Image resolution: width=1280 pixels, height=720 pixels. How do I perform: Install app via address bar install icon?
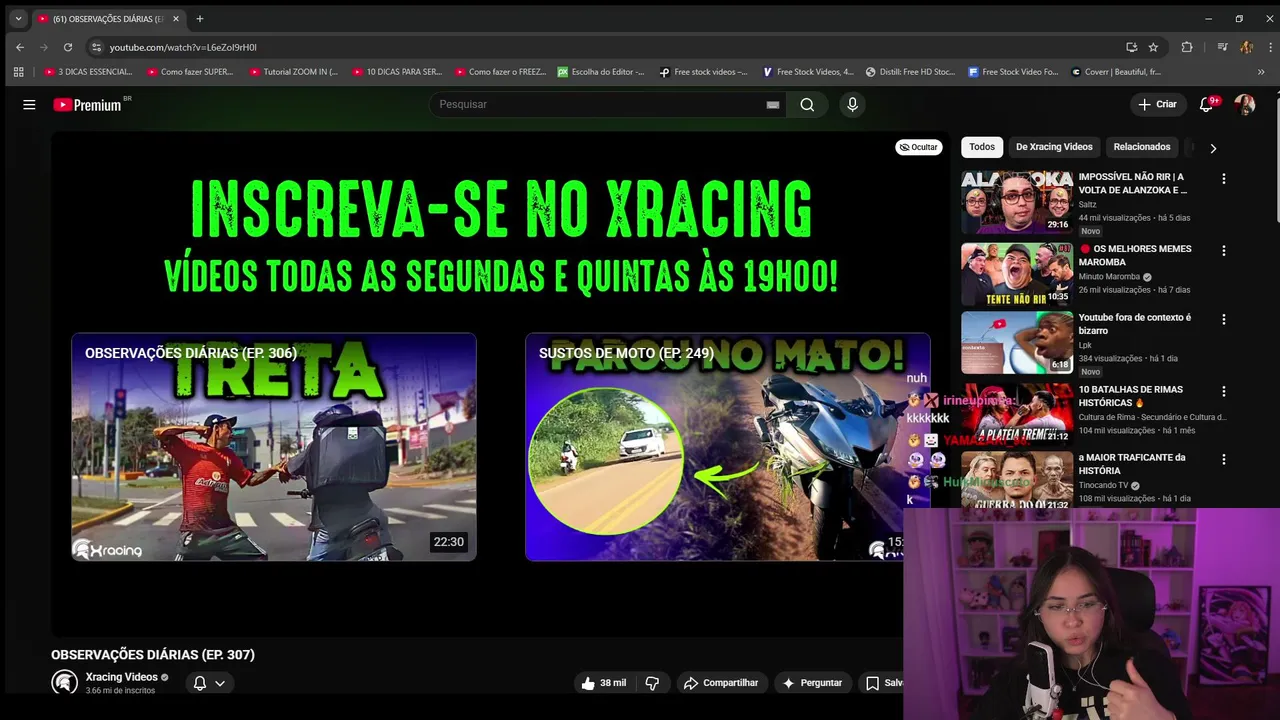pyautogui.click(x=1131, y=47)
